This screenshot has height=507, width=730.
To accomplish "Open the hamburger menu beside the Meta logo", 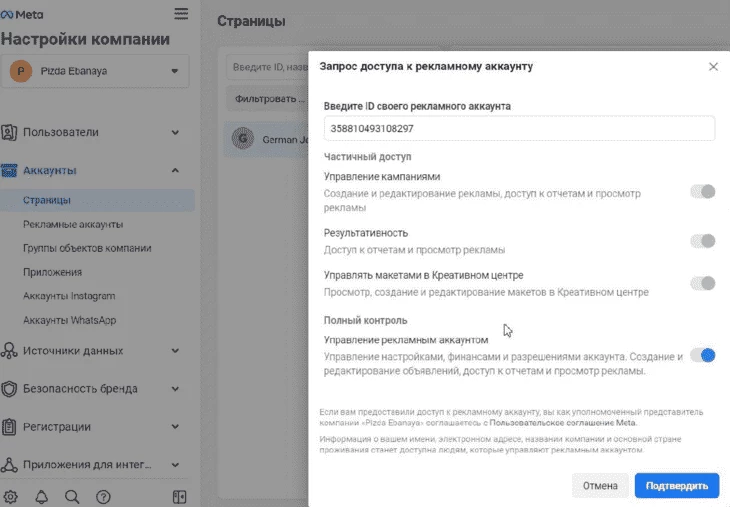I will point(181,14).
